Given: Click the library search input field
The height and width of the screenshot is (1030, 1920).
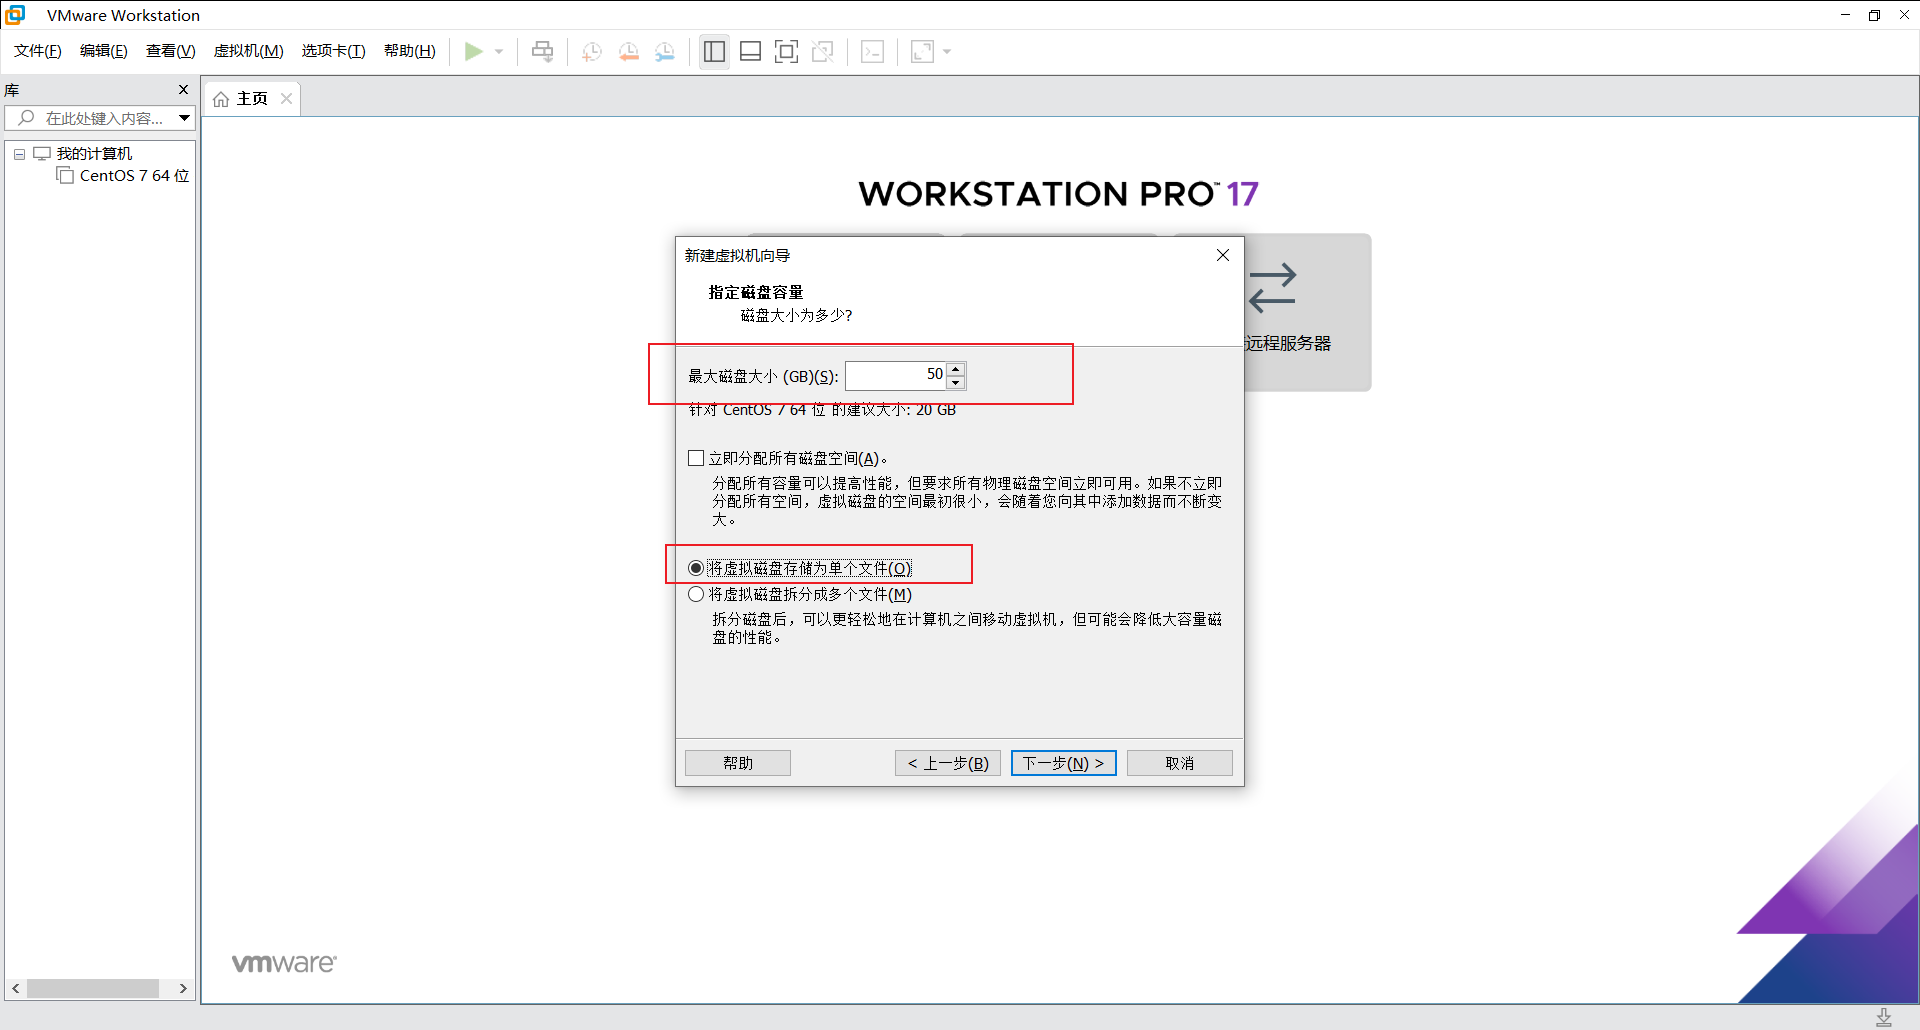Looking at the screenshot, I should pyautogui.click(x=98, y=118).
